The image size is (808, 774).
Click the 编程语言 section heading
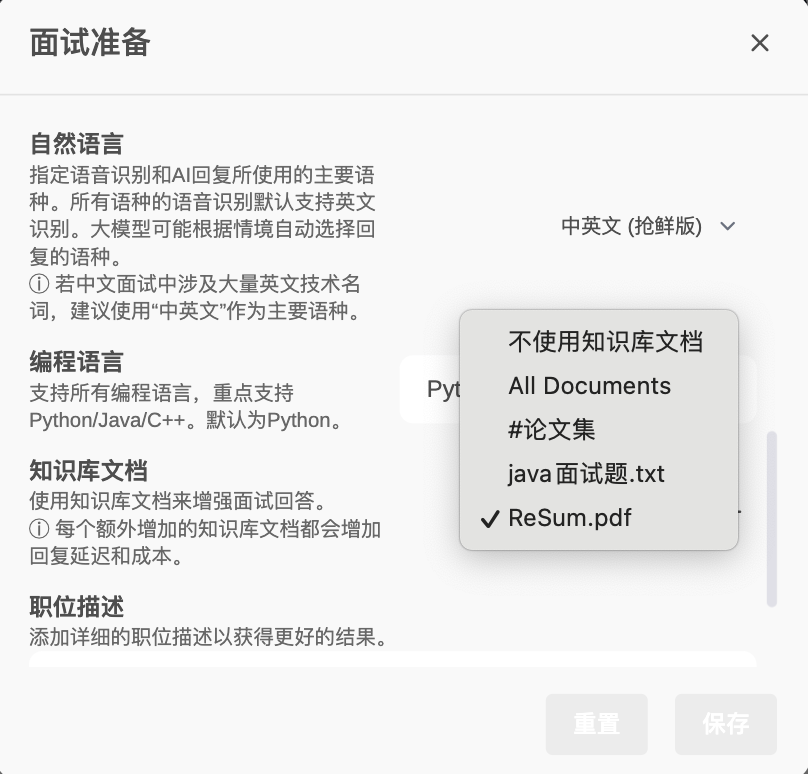(76, 362)
